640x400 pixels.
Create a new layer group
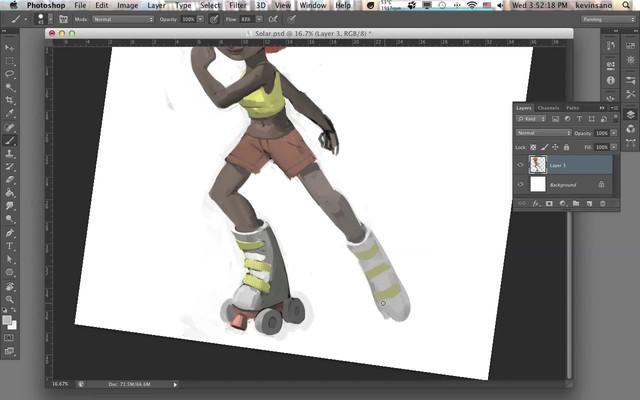576,203
